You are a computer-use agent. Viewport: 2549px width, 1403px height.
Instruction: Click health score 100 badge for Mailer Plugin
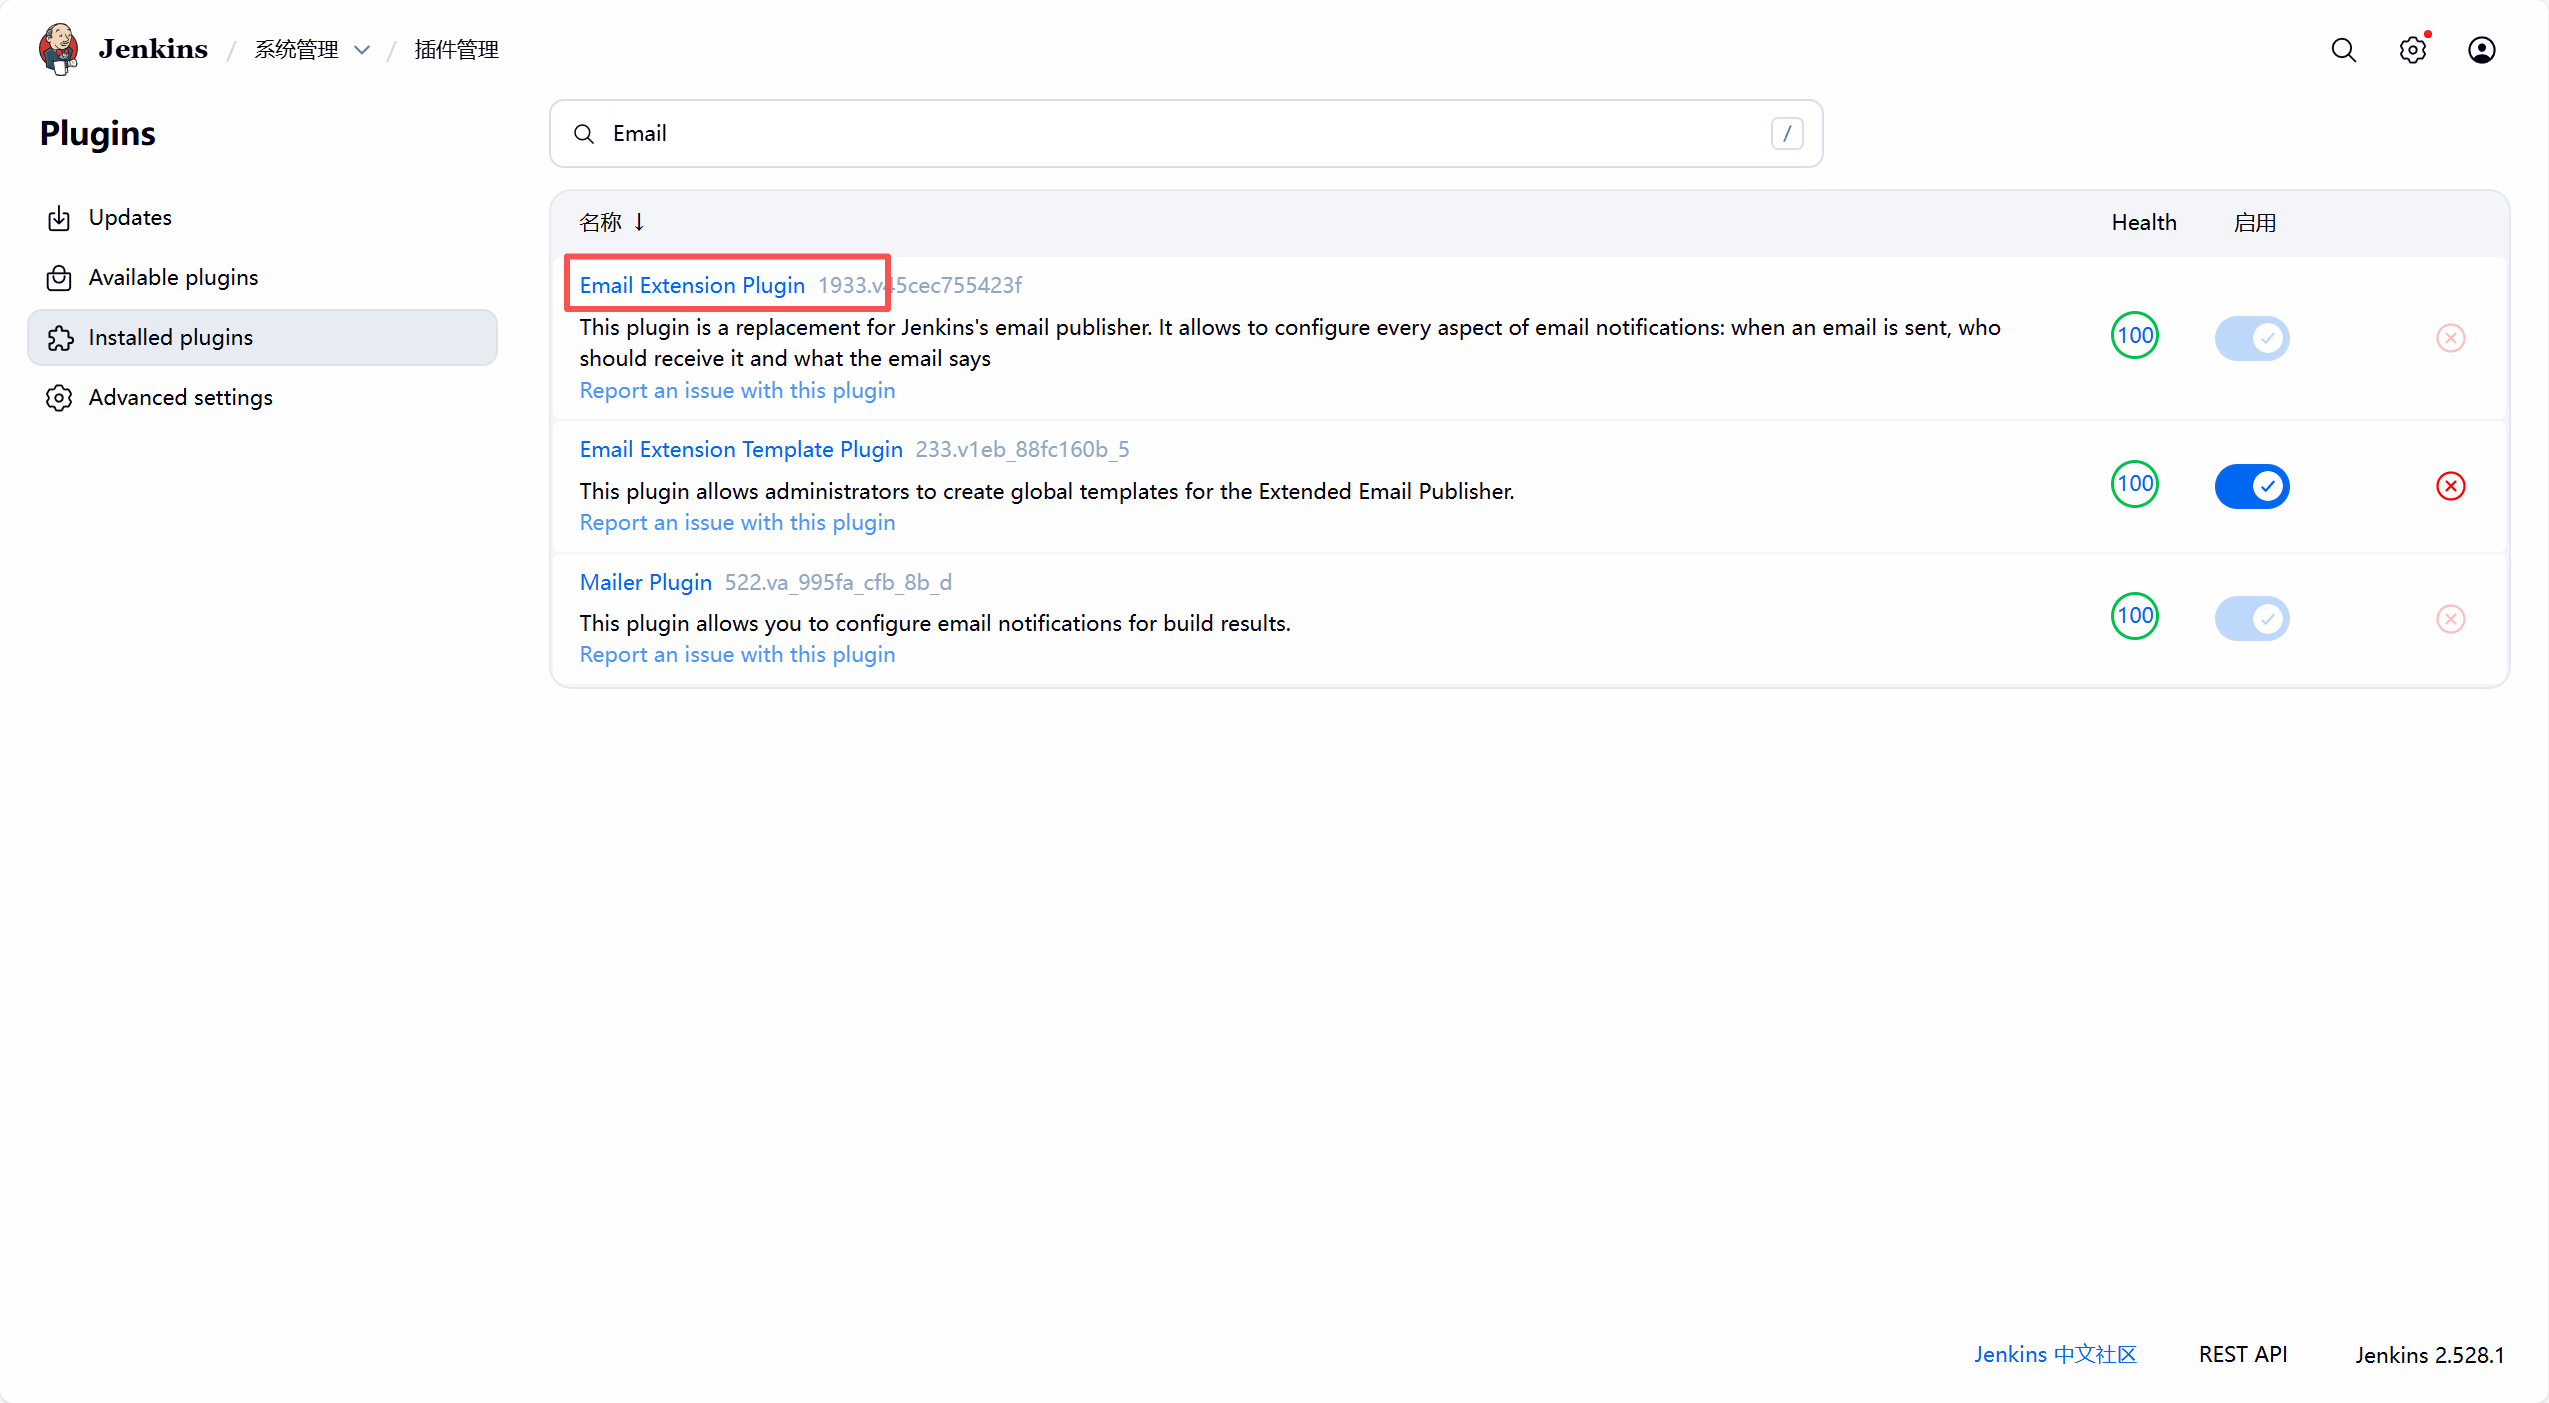[2134, 616]
